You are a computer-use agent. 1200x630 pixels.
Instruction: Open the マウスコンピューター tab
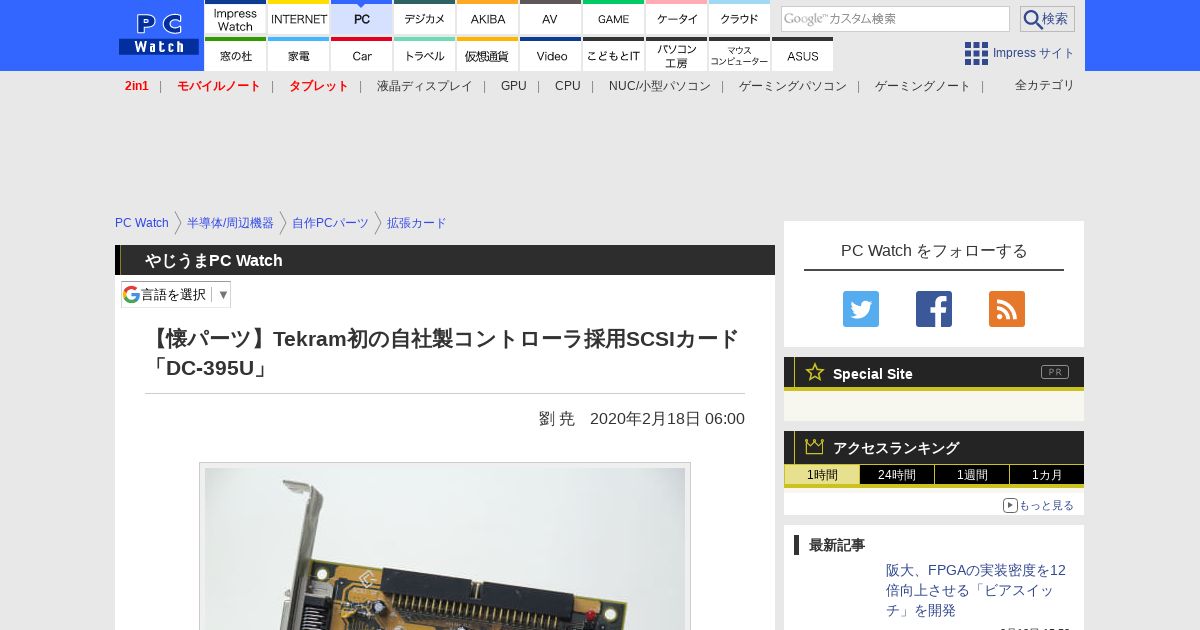(740, 55)
